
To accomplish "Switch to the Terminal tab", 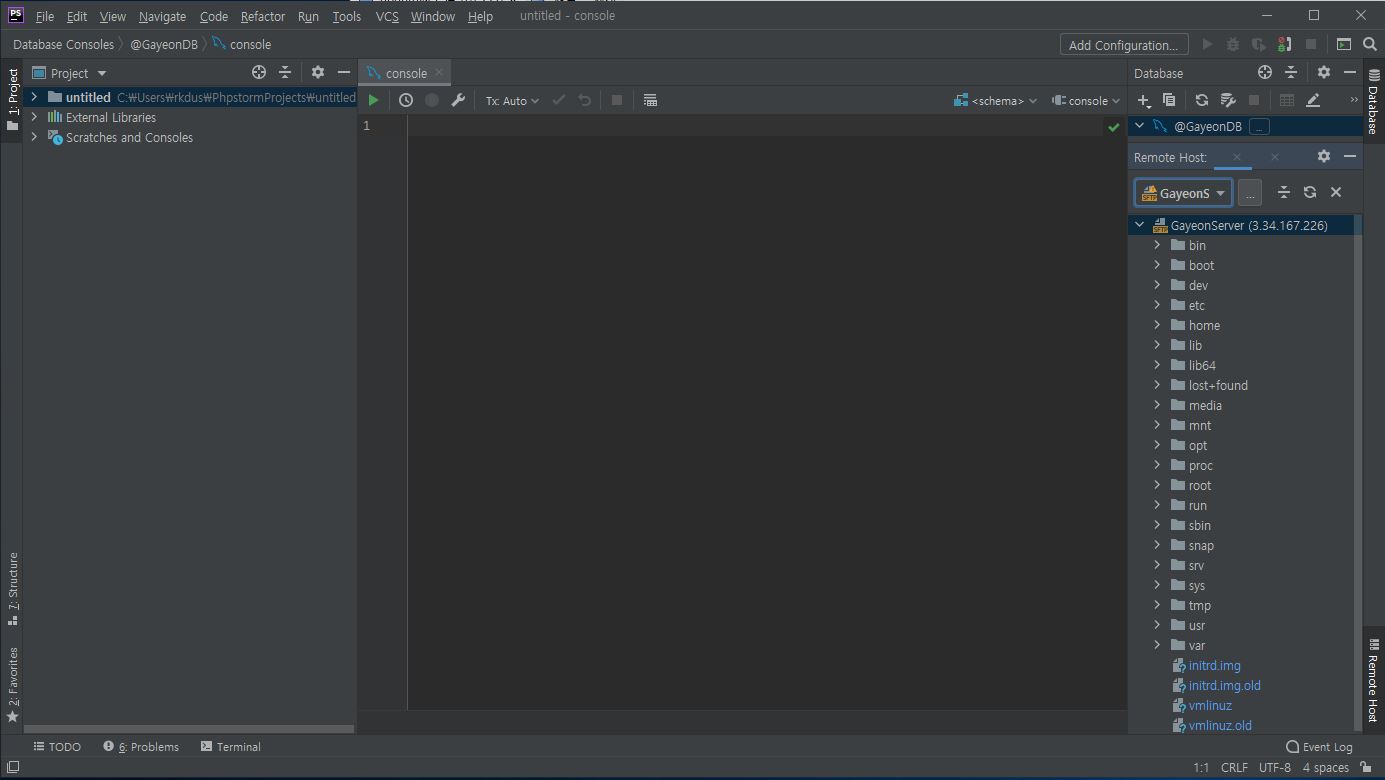I will 231,747.
